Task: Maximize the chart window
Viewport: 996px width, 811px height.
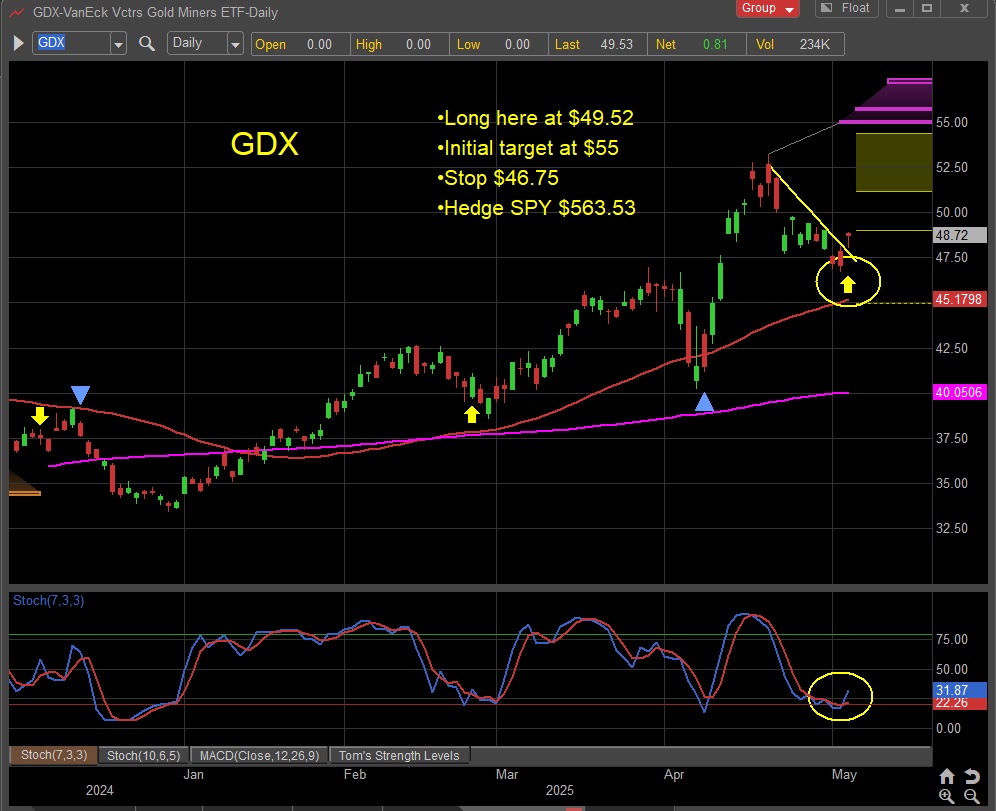Action: coord(927,9)
